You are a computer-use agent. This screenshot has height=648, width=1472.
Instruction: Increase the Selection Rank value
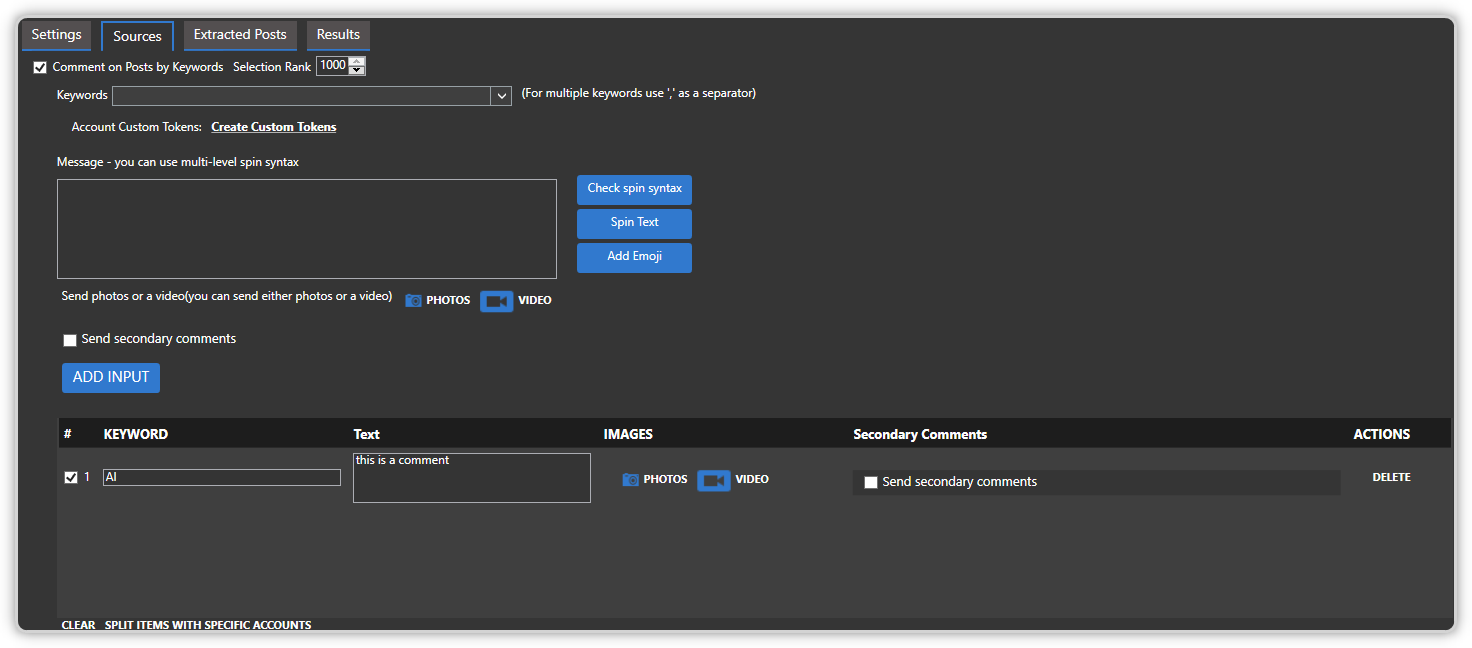click(356, 61)
